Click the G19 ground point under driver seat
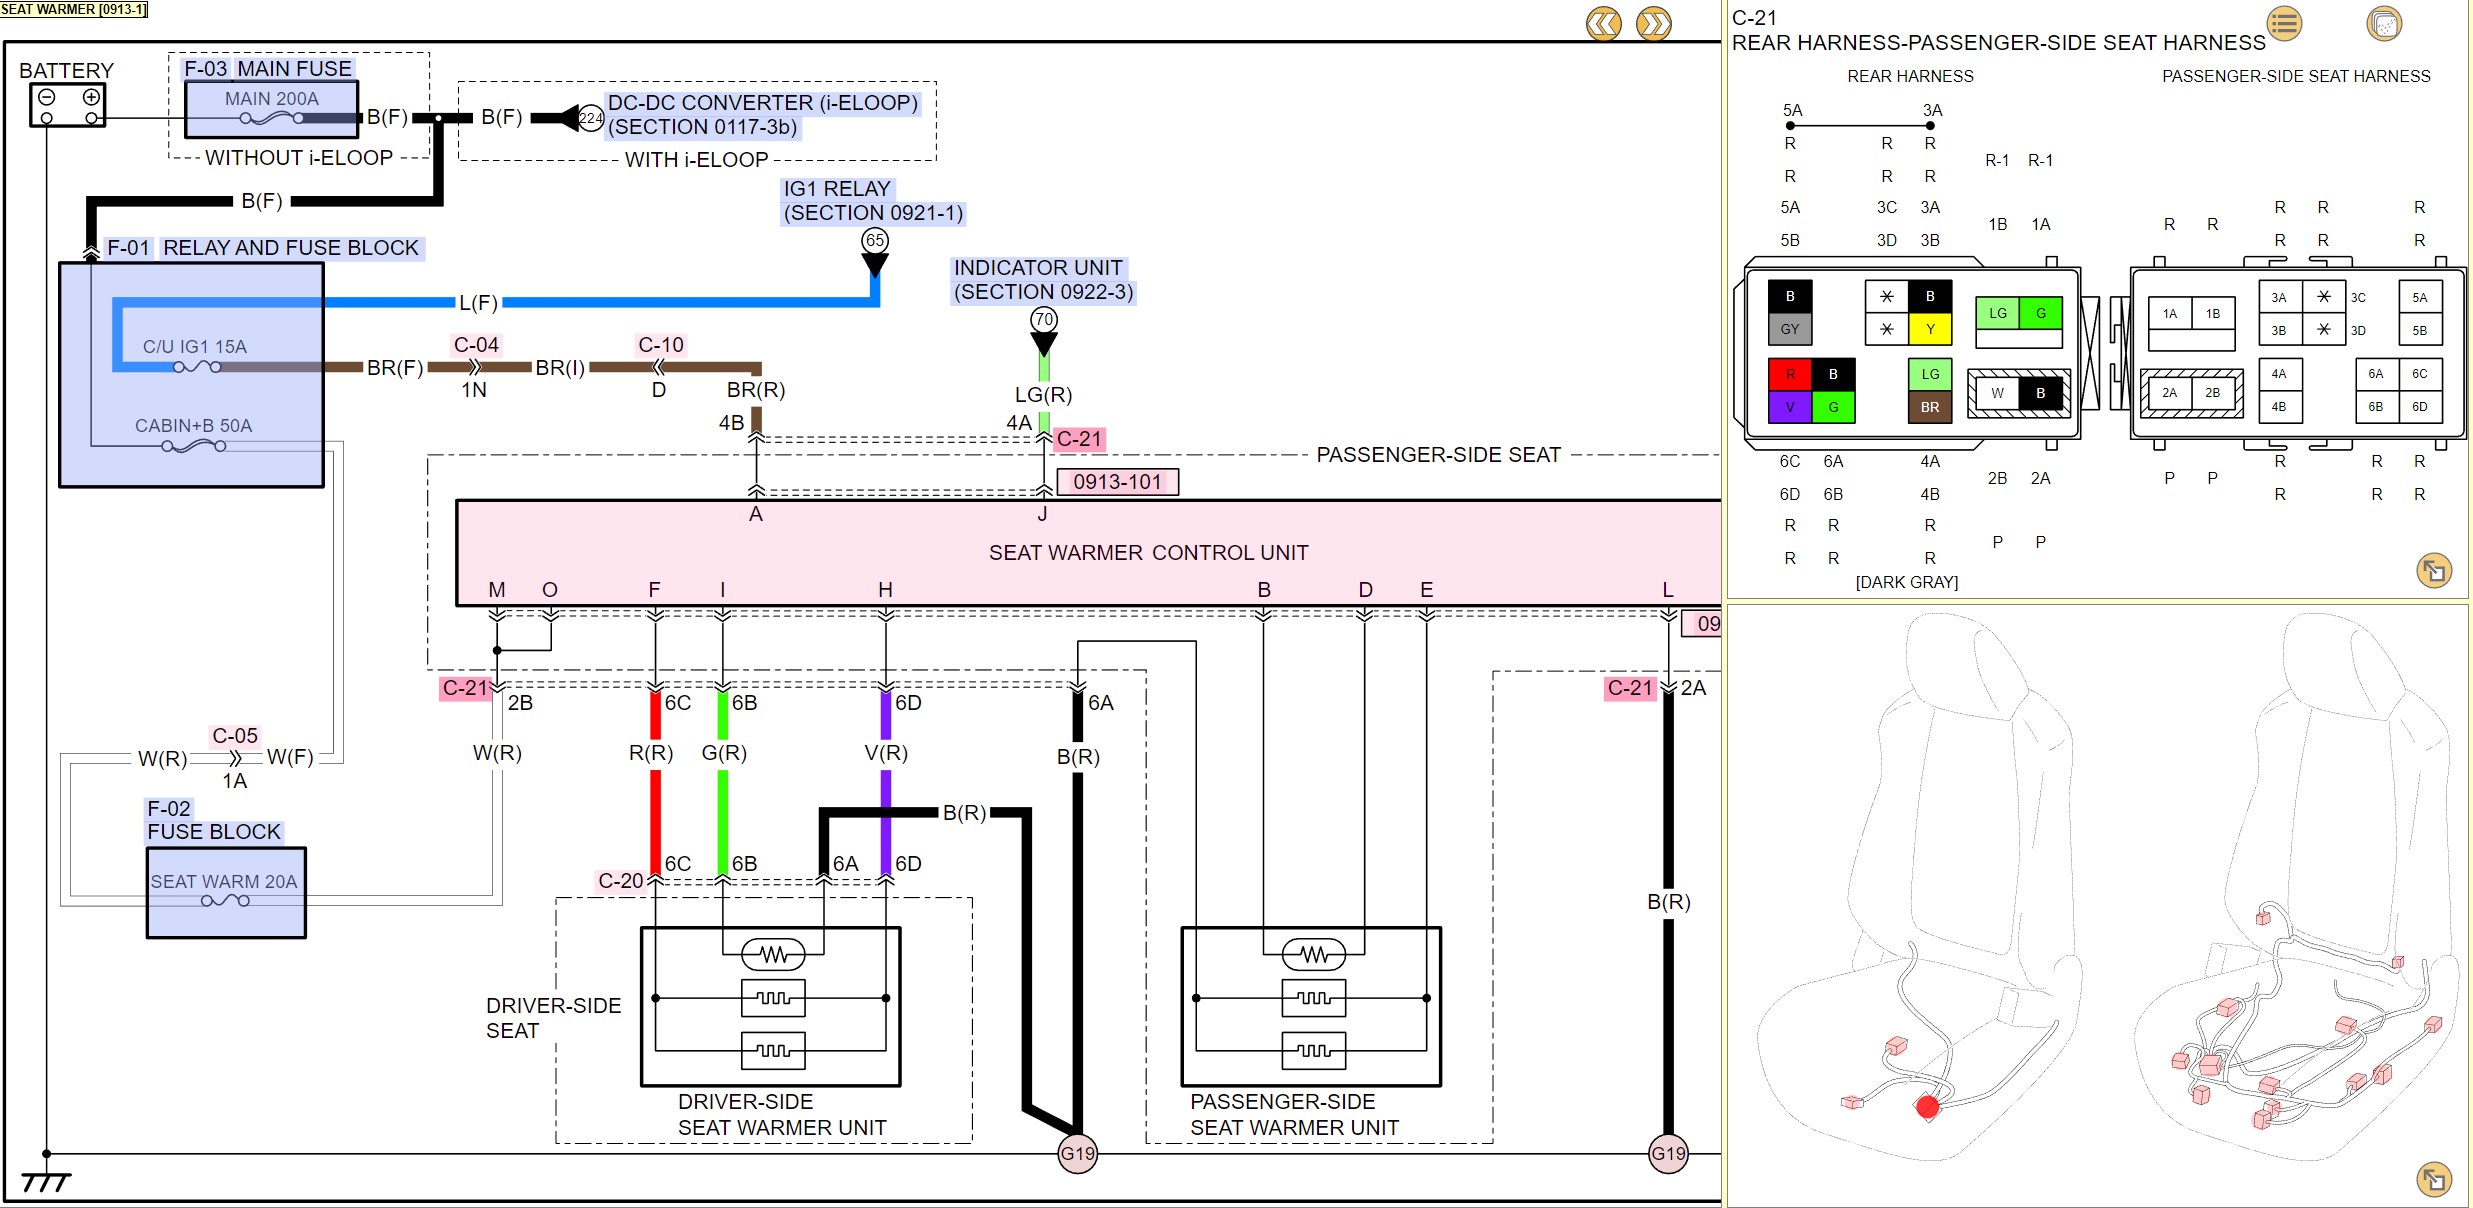Screen dimensions: 2473x1208 point(1077,1154)
